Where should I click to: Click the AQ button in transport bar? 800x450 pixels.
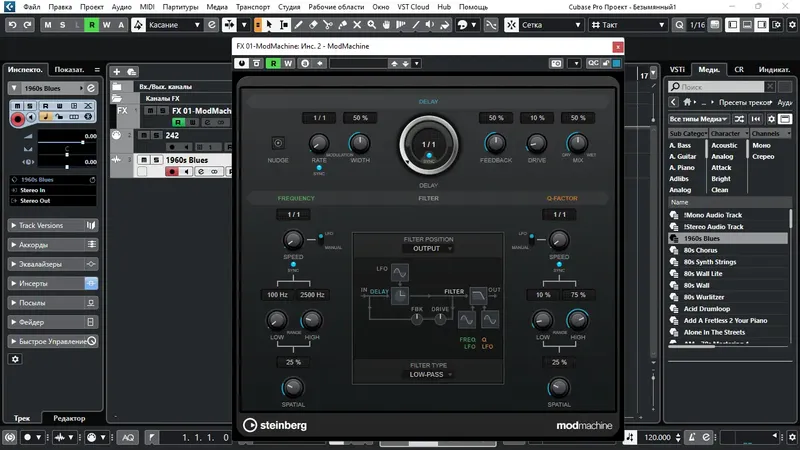click(x=128, y=437)
